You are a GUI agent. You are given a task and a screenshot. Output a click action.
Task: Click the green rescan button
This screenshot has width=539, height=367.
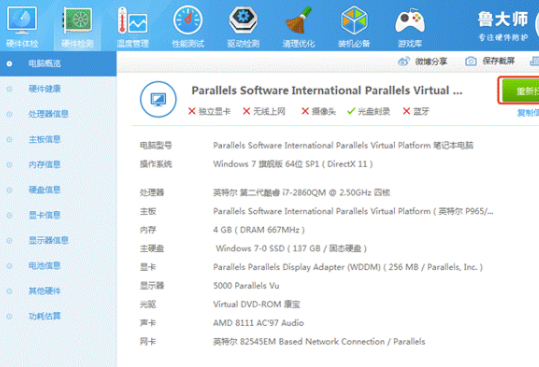(x=519, y=91)
